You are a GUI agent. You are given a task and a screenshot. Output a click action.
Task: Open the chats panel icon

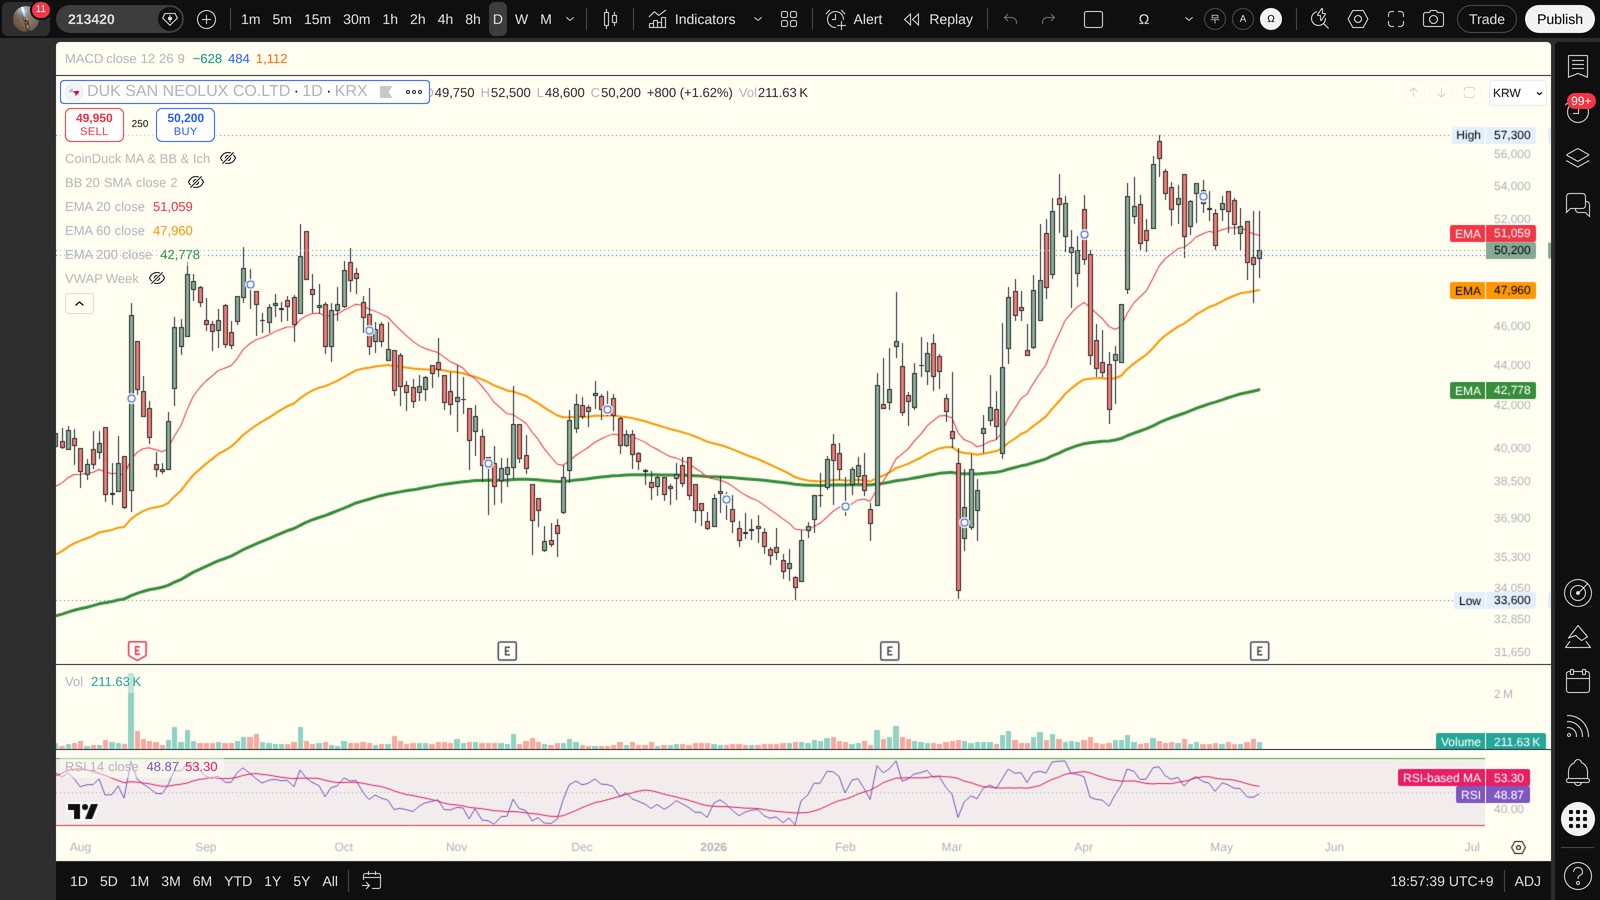tap(1578, 204)
